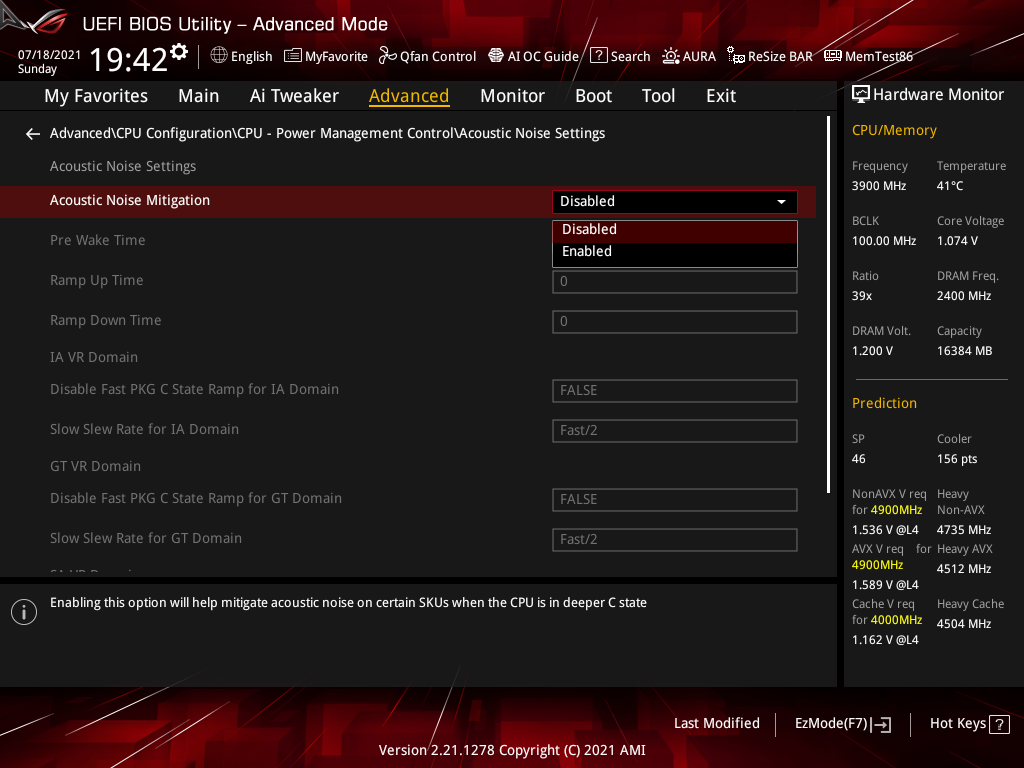Open the Search function
The height and width of the screenshot is (768, 1024).
tap(619, 56)
